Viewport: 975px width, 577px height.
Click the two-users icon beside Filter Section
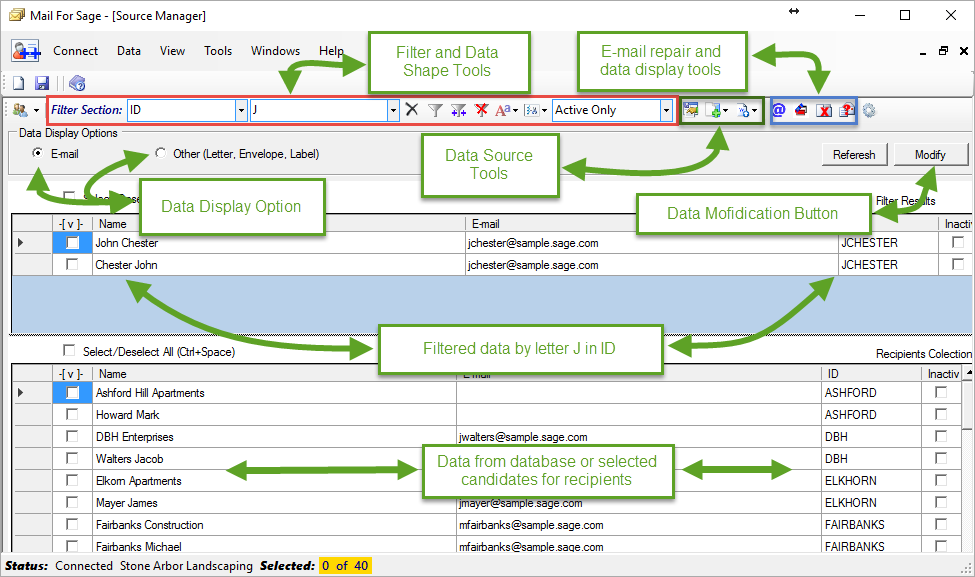pyautogui.click(x=20, y=110)
